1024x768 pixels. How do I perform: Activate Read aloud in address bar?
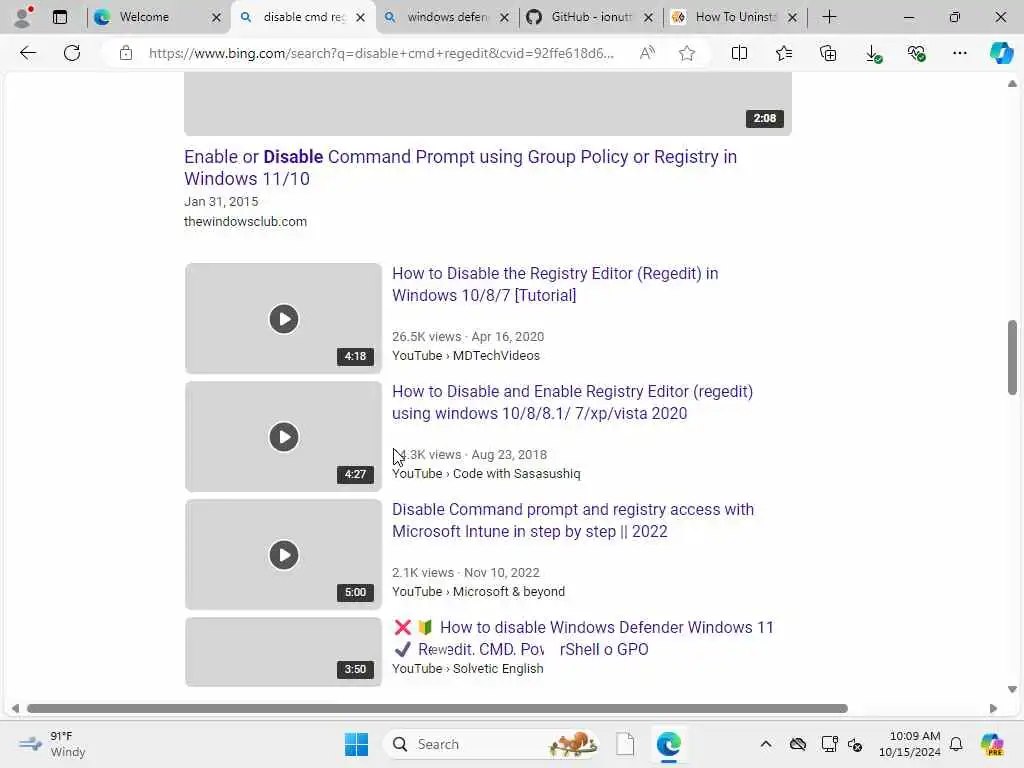point(647,53)
